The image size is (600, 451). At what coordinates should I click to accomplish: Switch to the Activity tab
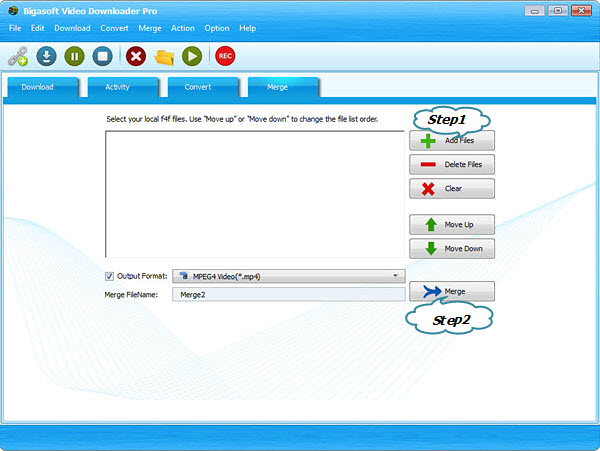tap(123, 87)
